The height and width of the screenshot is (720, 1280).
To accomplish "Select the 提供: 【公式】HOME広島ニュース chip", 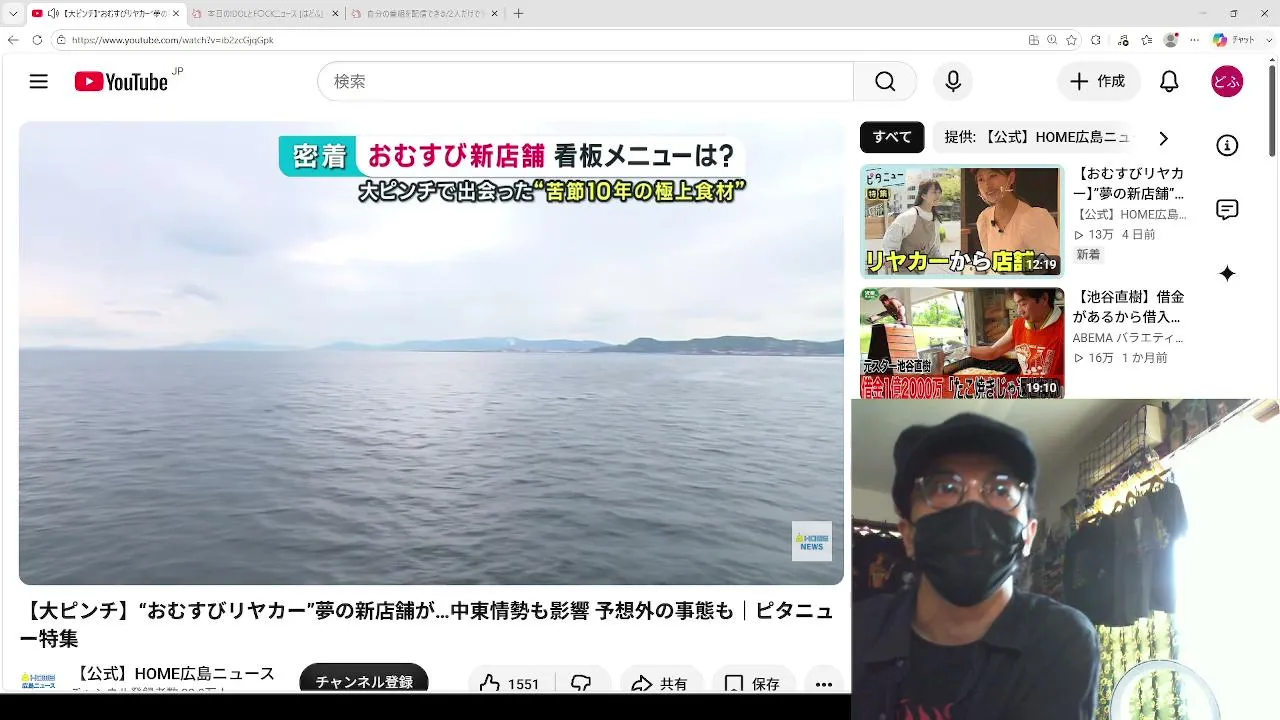I will tap(1037, 138).
